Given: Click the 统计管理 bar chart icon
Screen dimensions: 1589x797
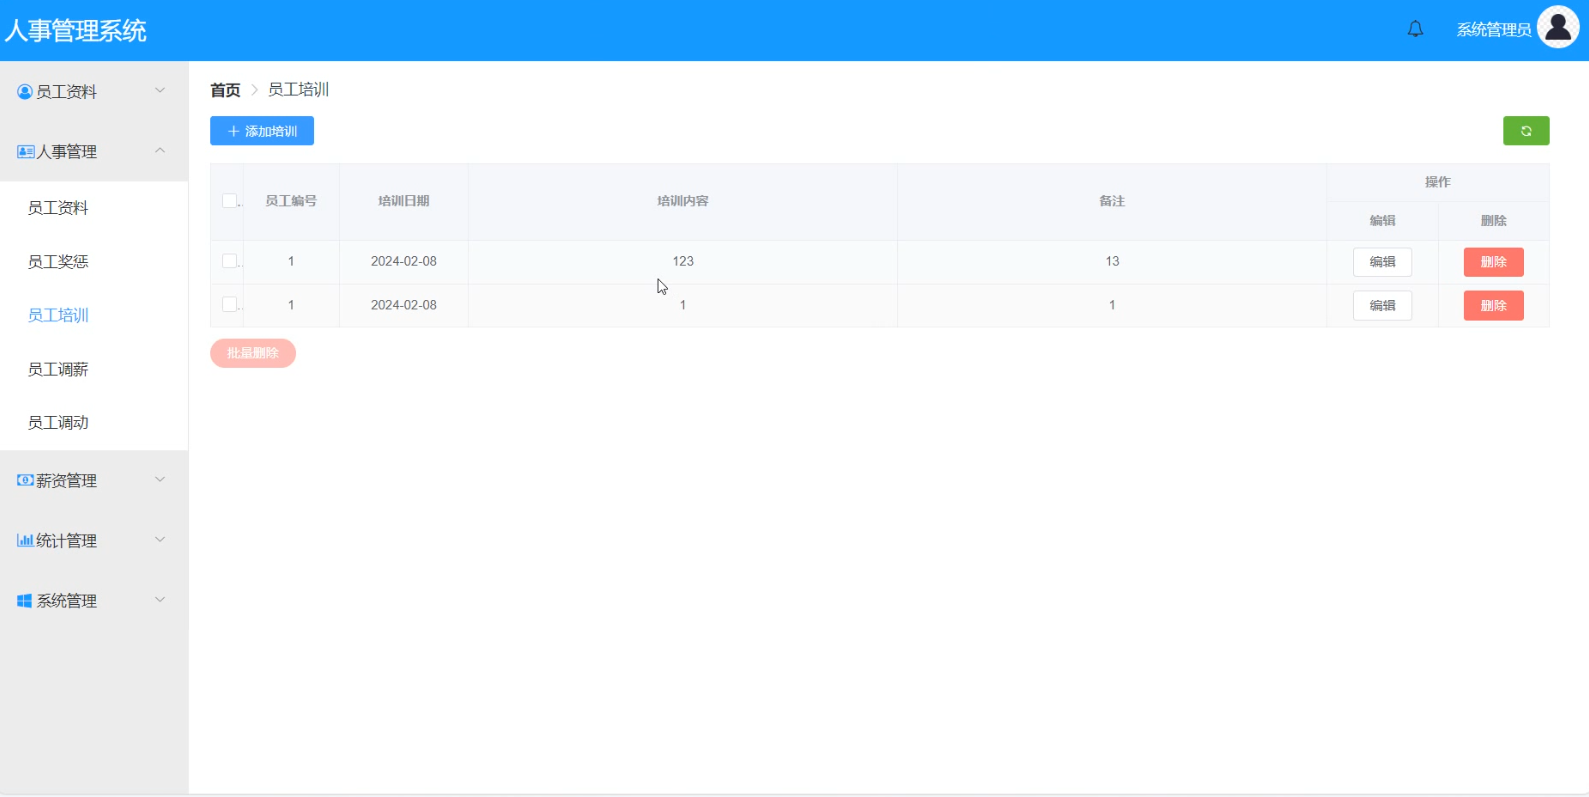Looking at the screenshot, I should click(25, 541).
